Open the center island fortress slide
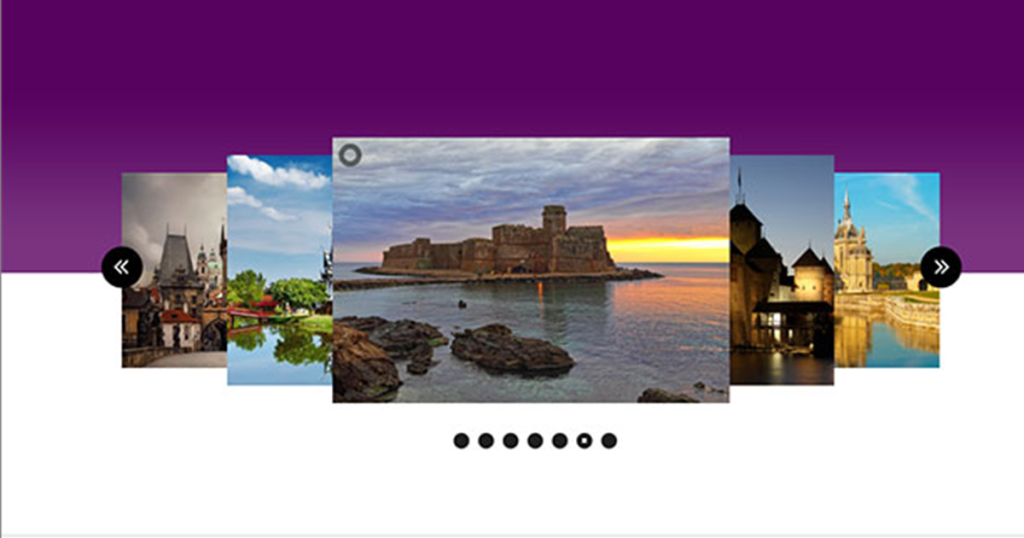Image resolution: width=1024 pixels, height=538 pixels. tap(531, 270)
